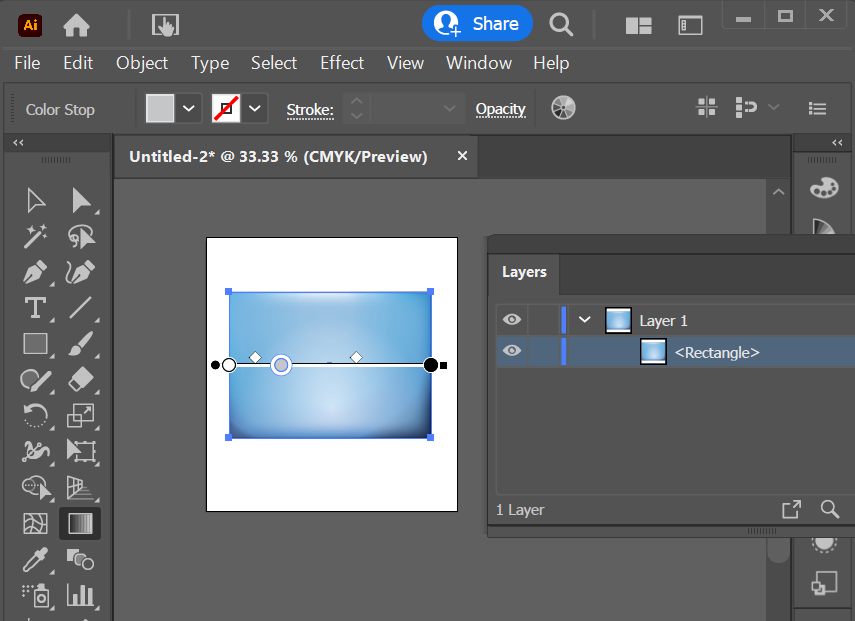
Task: Grab the Eyedropper tool
Action: (x=35, y=559)
